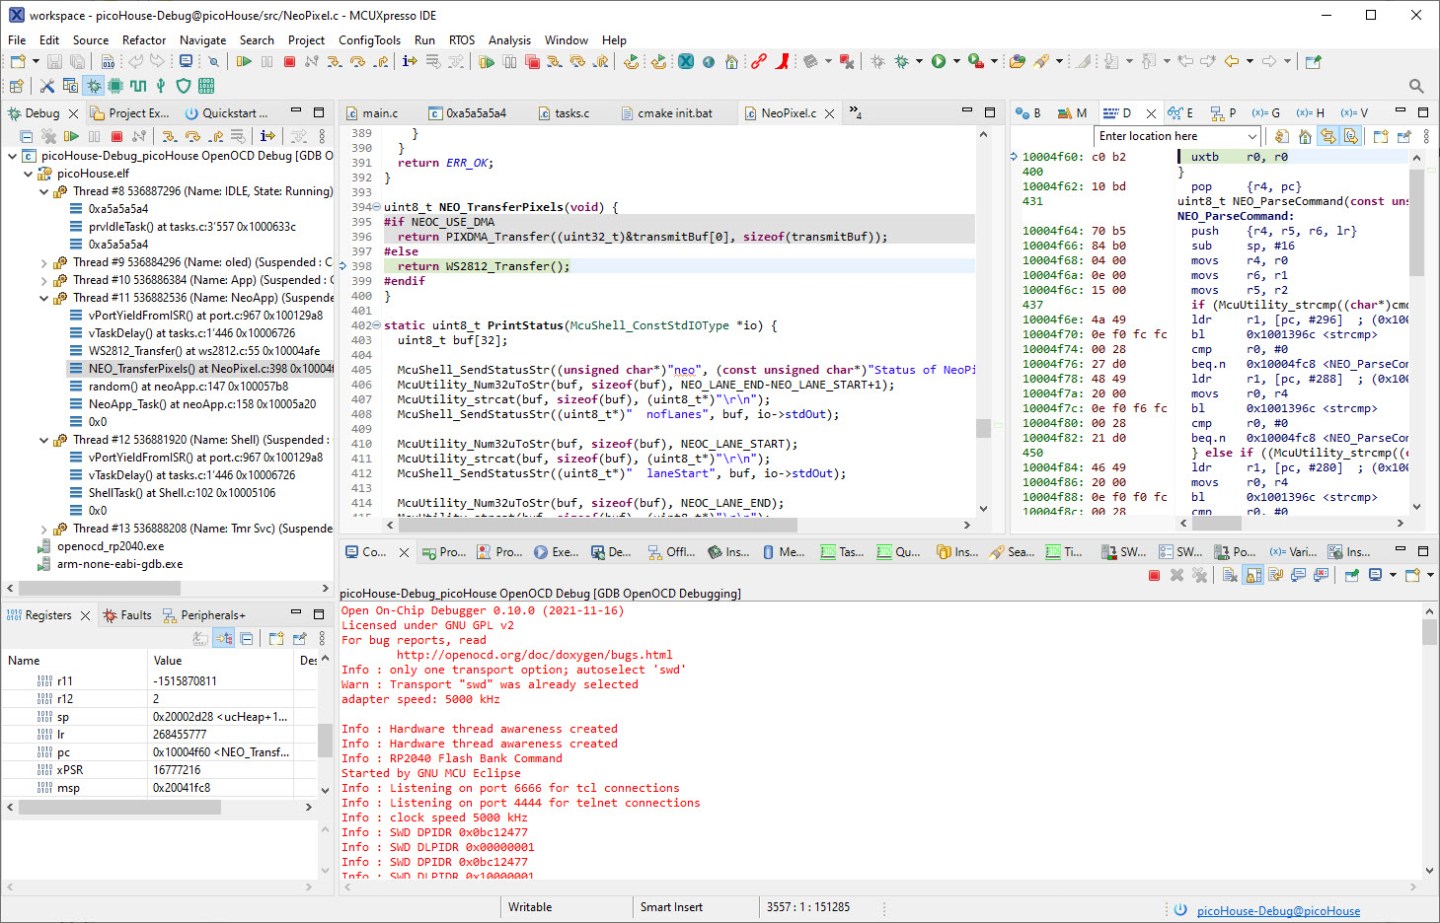The height and width of the screenshot is (923, 1440).
Task: Click the sp register value cell
Action: 221,717
